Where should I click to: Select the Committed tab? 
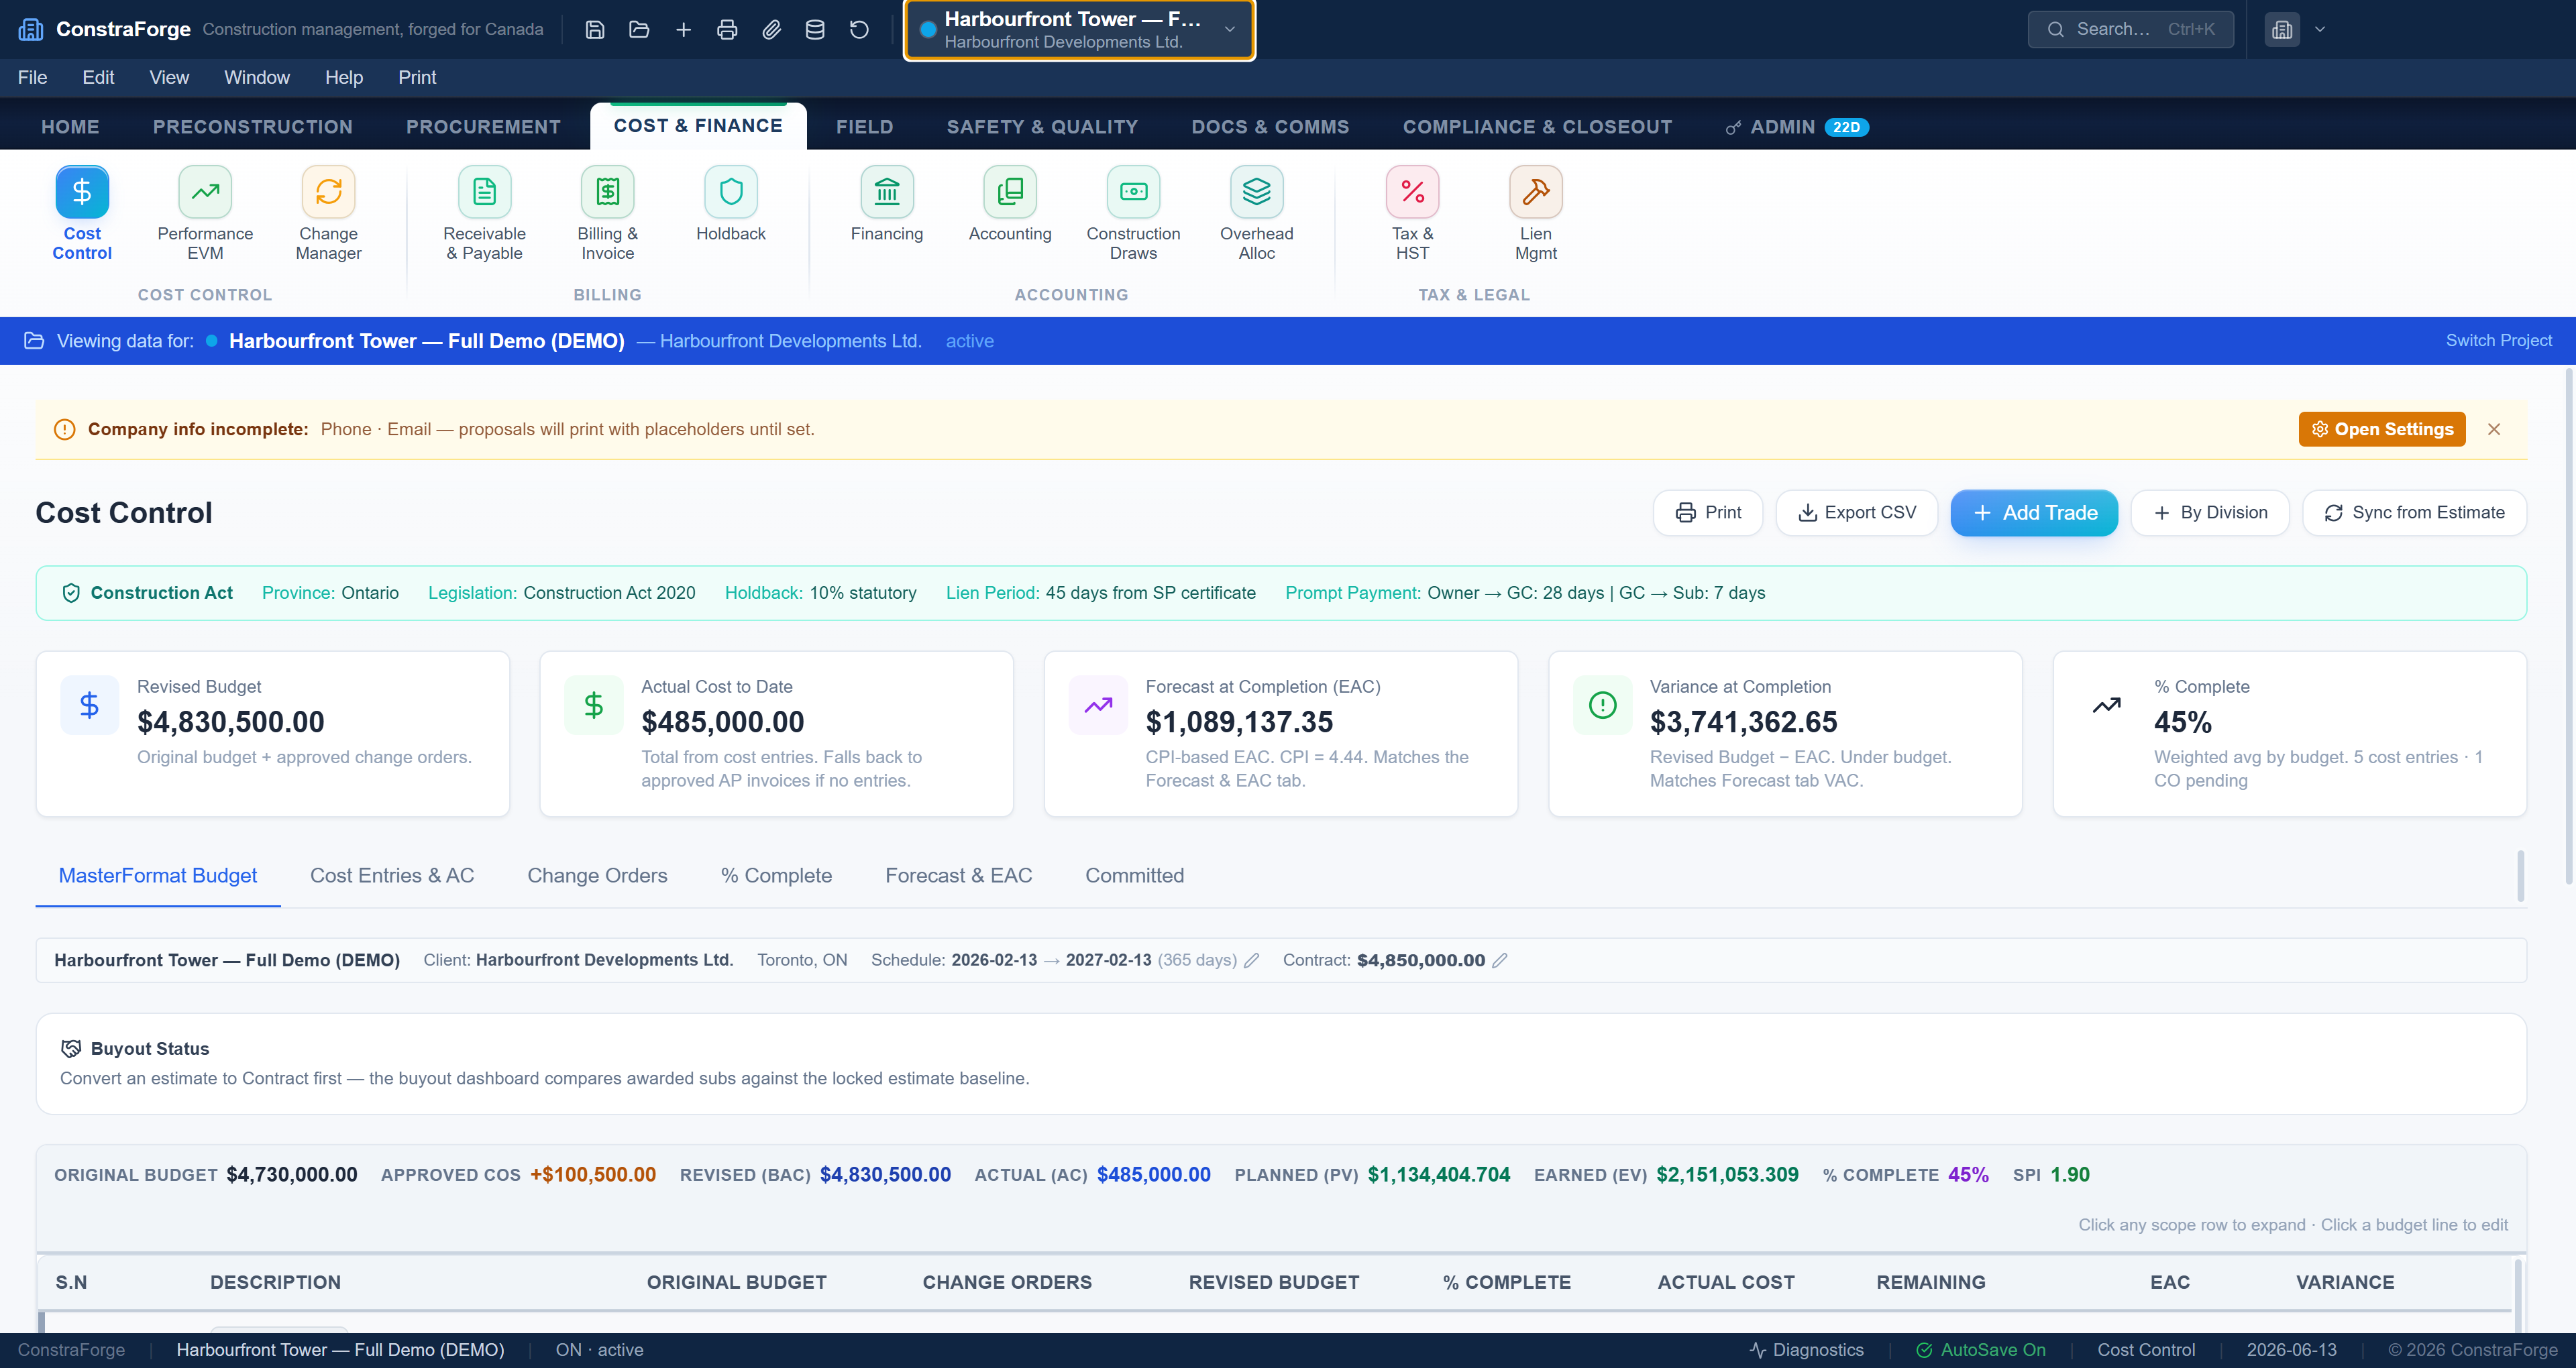[1134, 875]
